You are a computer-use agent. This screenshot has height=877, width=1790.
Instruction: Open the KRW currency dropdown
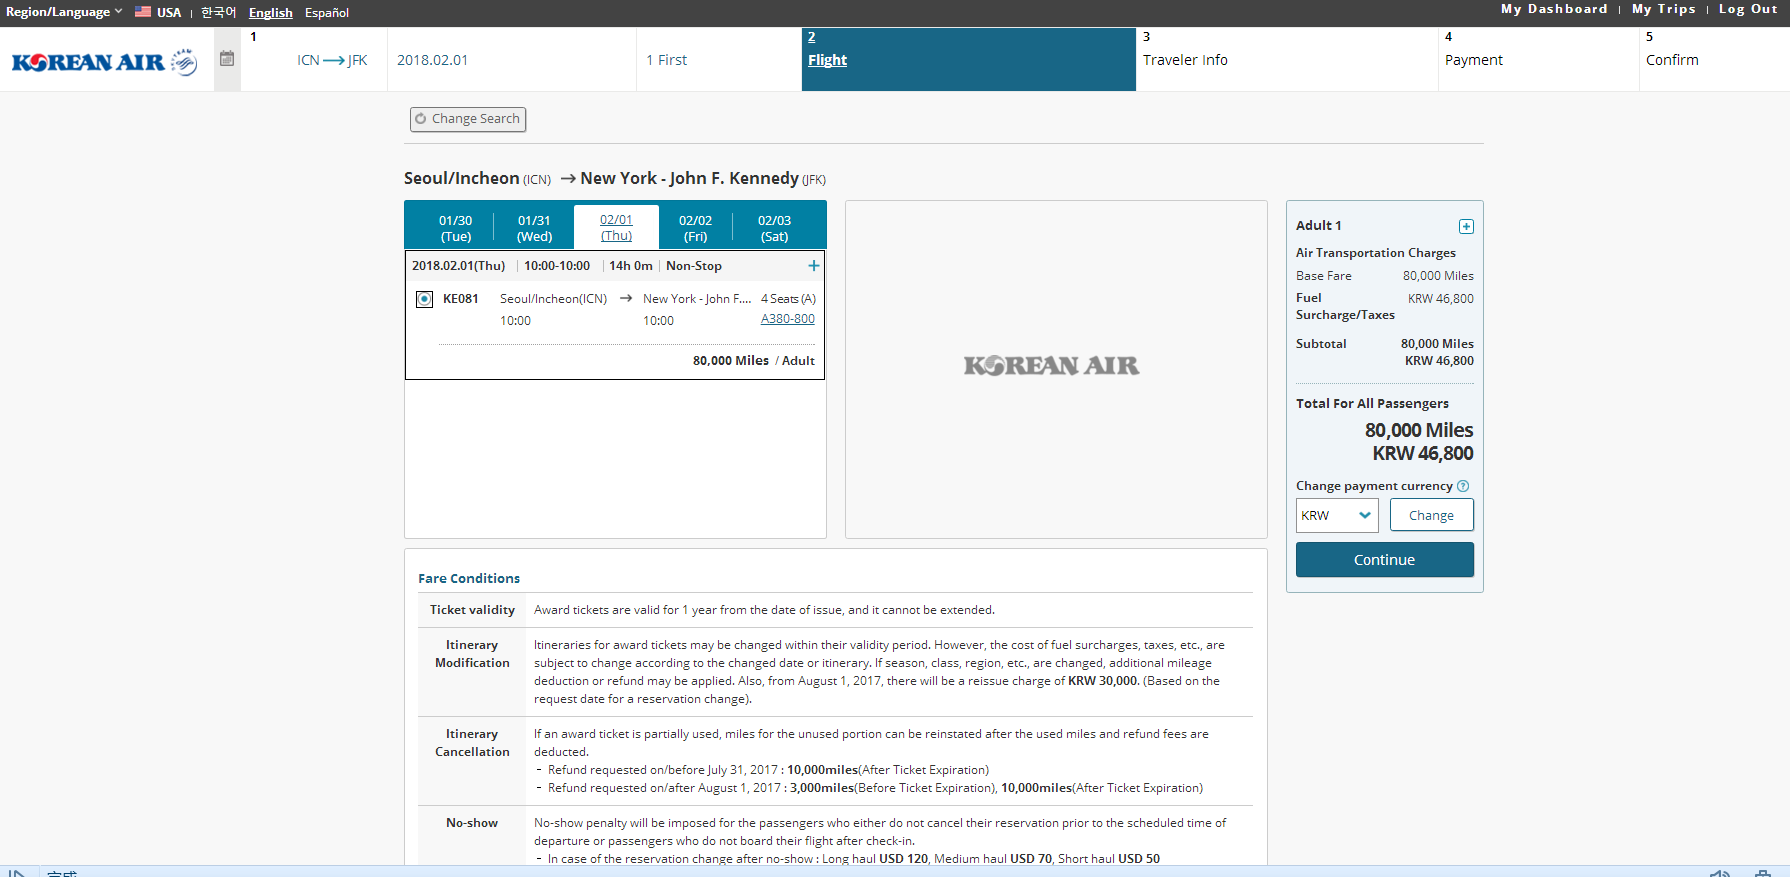[x=1337, y=515]
